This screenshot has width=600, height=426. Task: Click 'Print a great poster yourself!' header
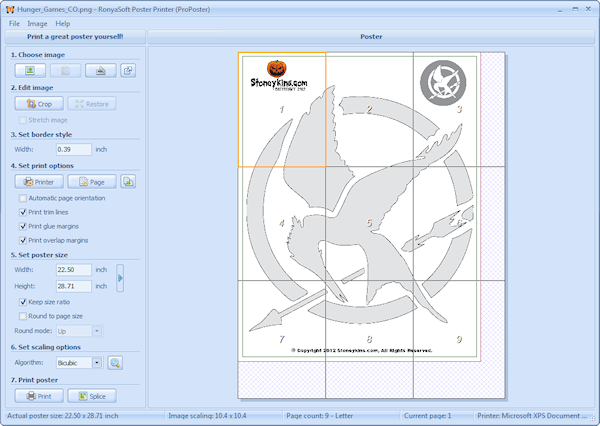(75, 37)
